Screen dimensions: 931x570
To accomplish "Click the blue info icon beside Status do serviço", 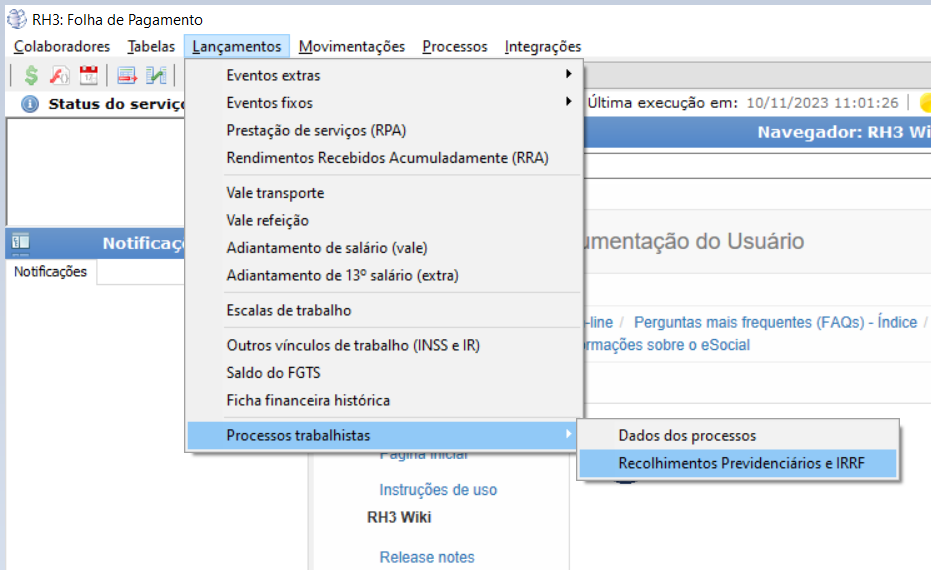I will tap(30, 104).
